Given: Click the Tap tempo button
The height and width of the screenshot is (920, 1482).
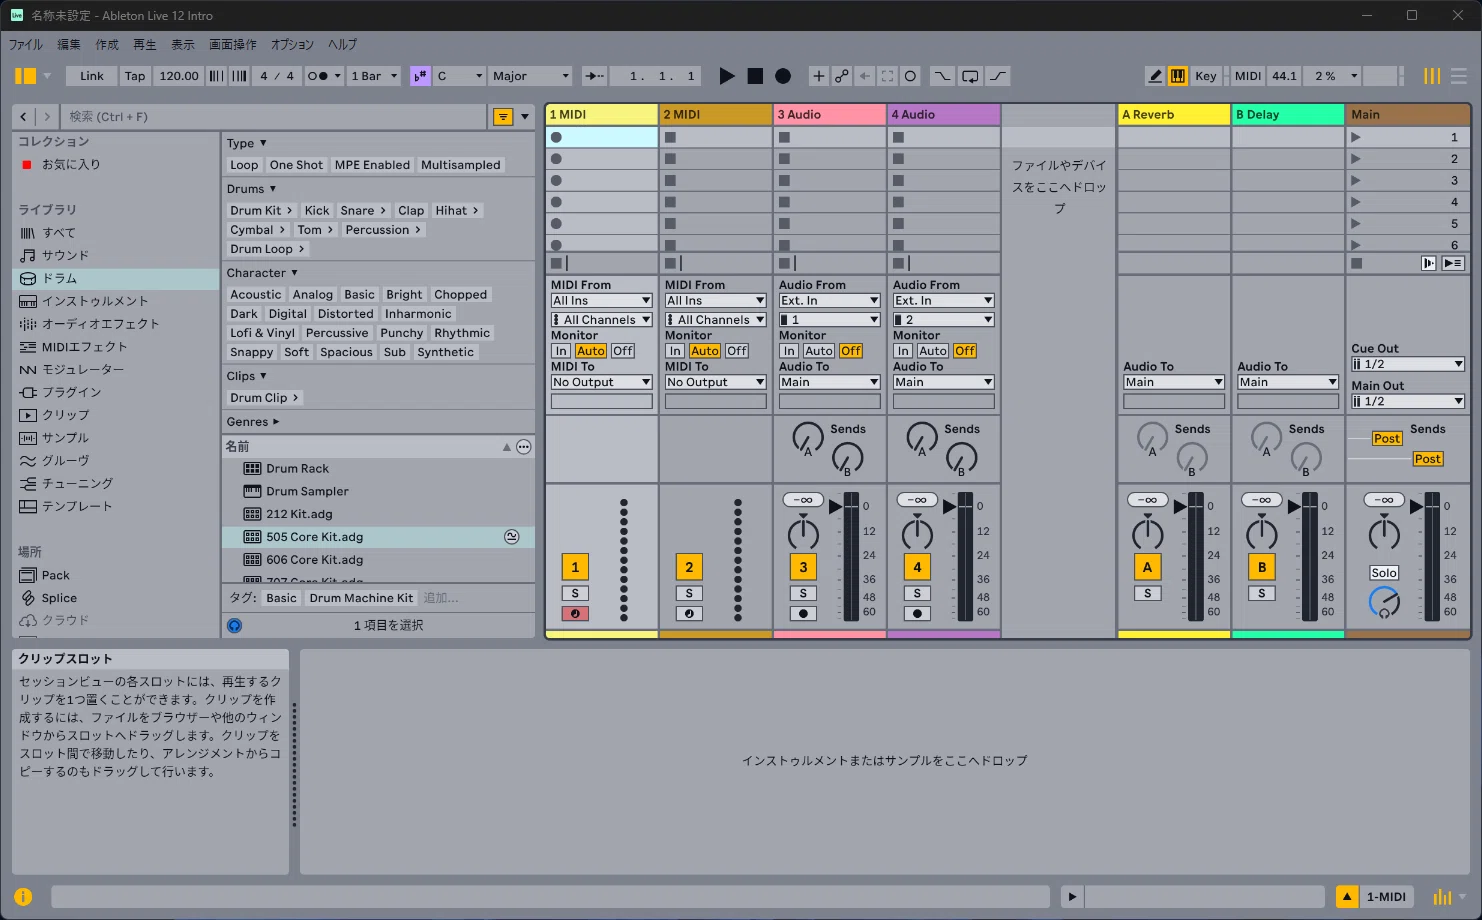Looking at the screenshot, I should coord(135,76).
